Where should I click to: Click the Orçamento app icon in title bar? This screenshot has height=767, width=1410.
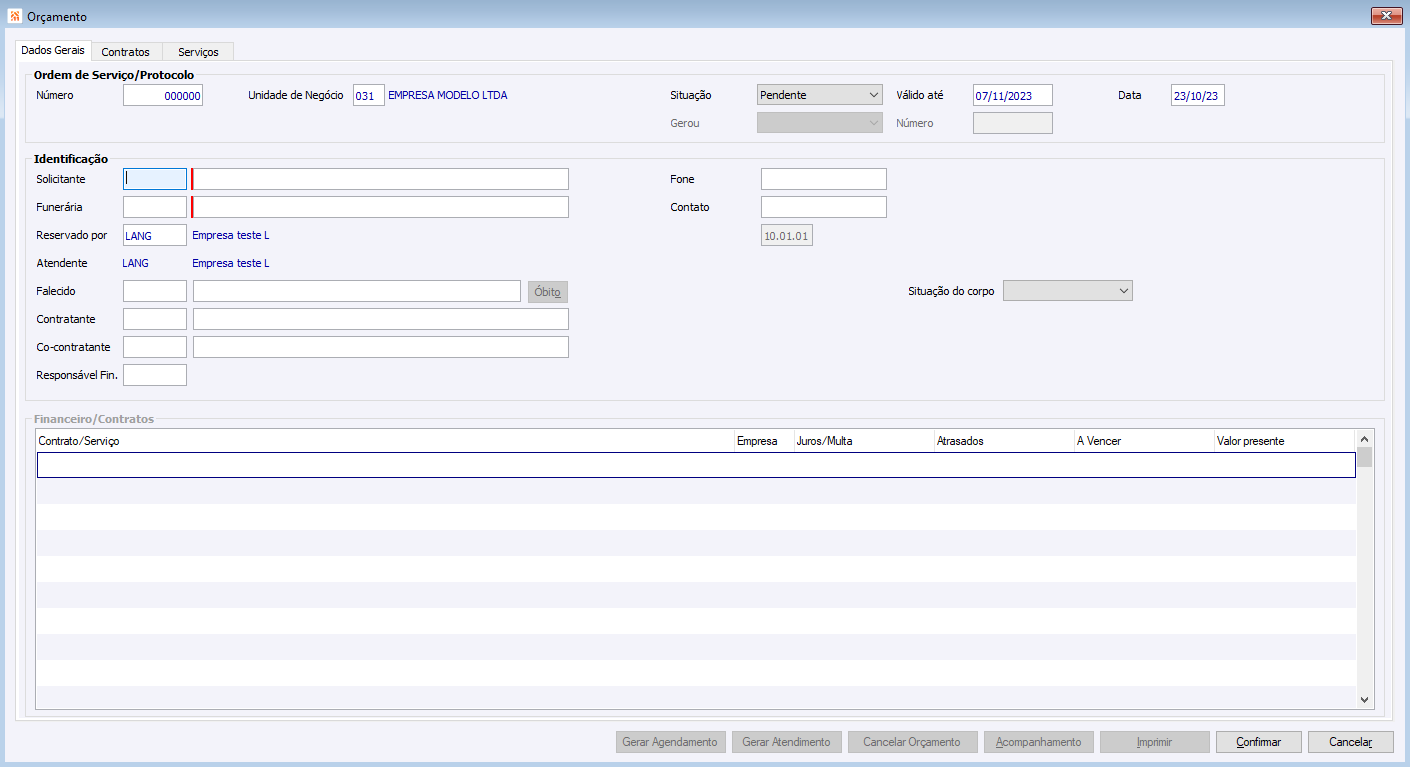tap(14, 16)
